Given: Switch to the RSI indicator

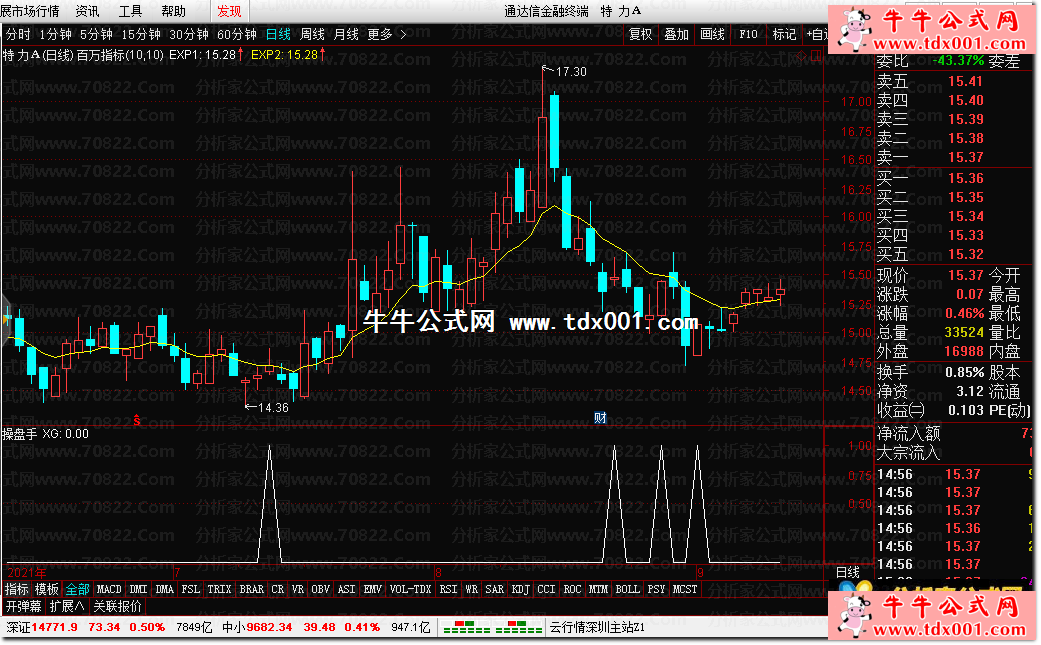Looking at the screenshot, I should tap(448, 589).
